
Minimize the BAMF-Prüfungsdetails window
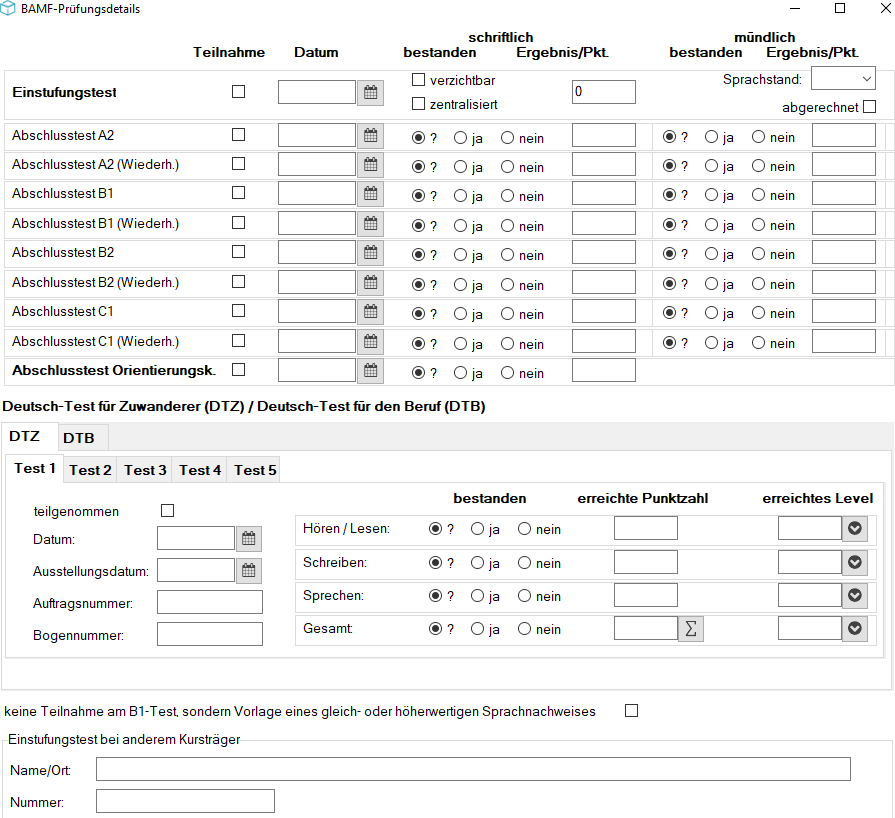coord(795,8)
